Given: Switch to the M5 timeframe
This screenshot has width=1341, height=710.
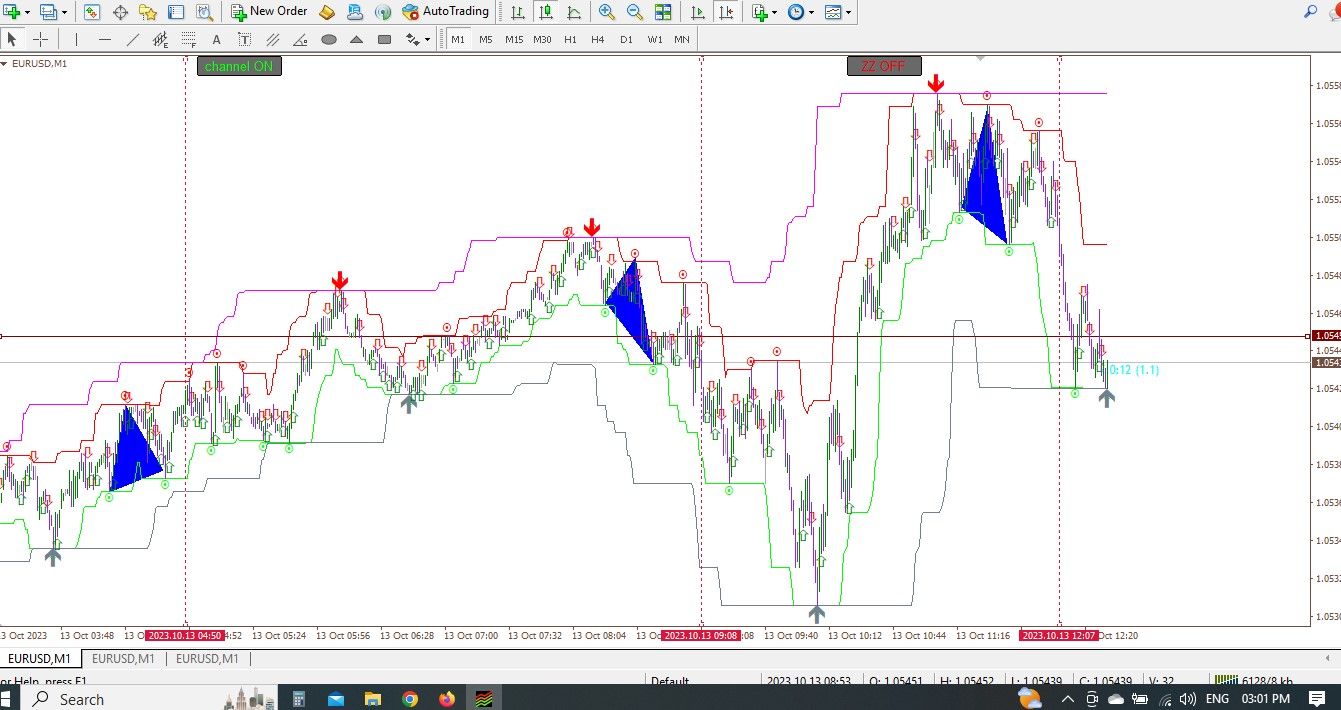Looking at the screenshot, I should pos(486,39).
